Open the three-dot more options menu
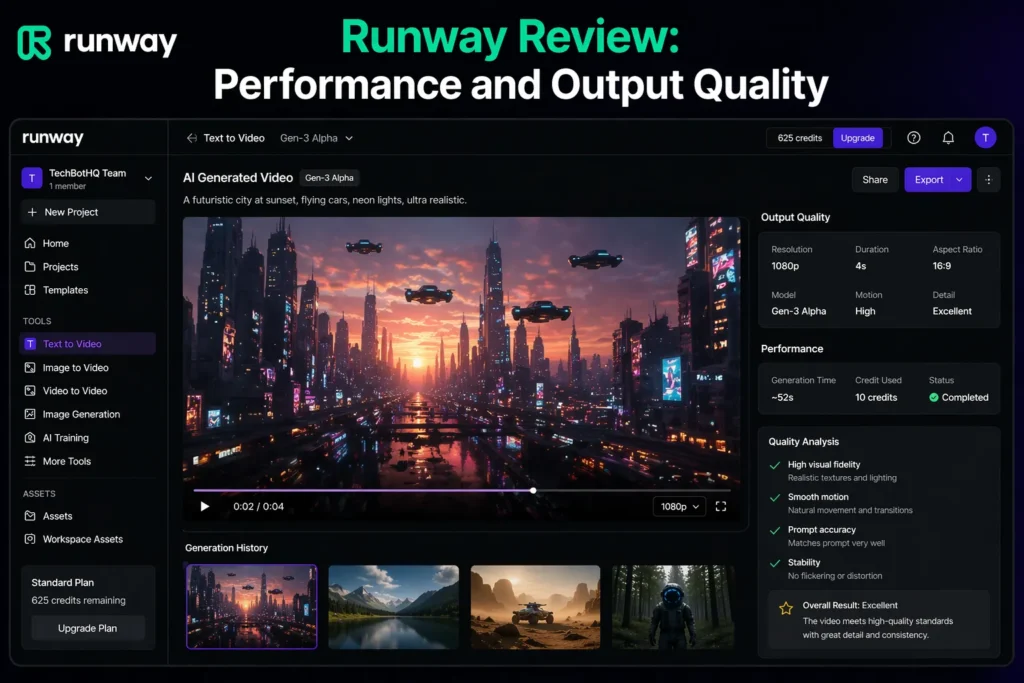The height and width of the screenshot is (683, 1024). 988,180
